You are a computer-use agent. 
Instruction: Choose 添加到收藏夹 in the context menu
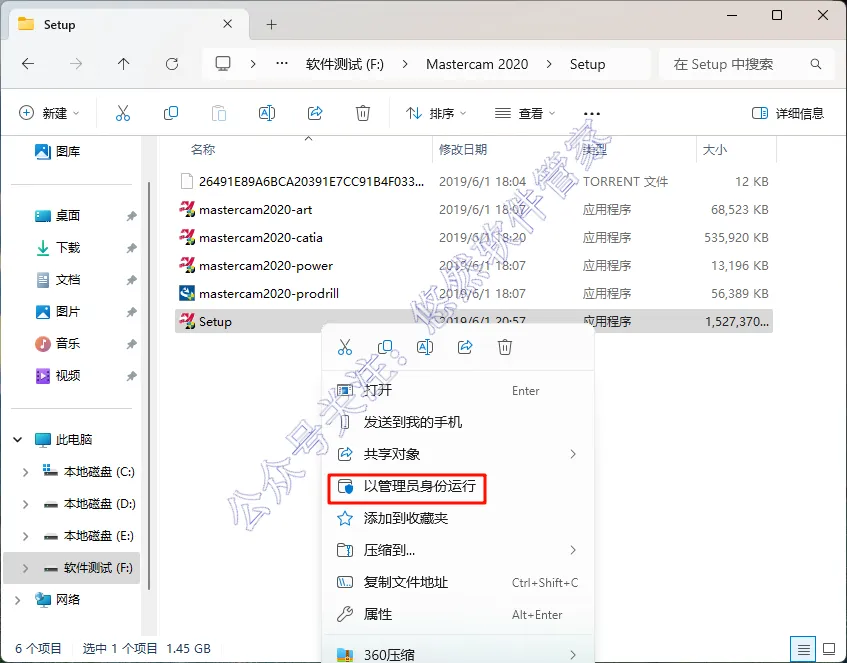[458, 518]
